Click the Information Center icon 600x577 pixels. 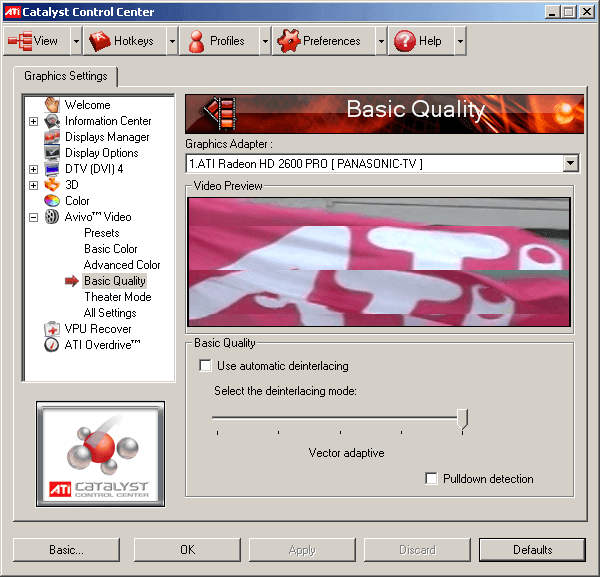(52, 121)
